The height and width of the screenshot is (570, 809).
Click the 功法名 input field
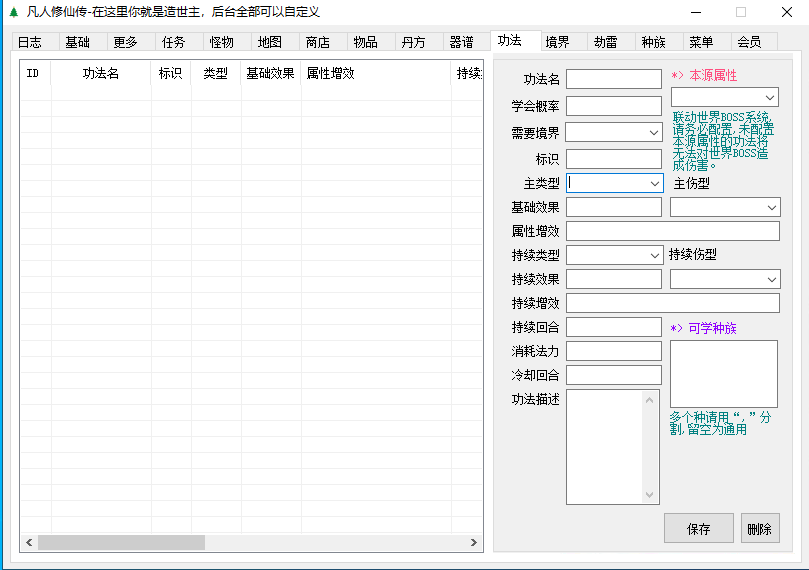614,79
